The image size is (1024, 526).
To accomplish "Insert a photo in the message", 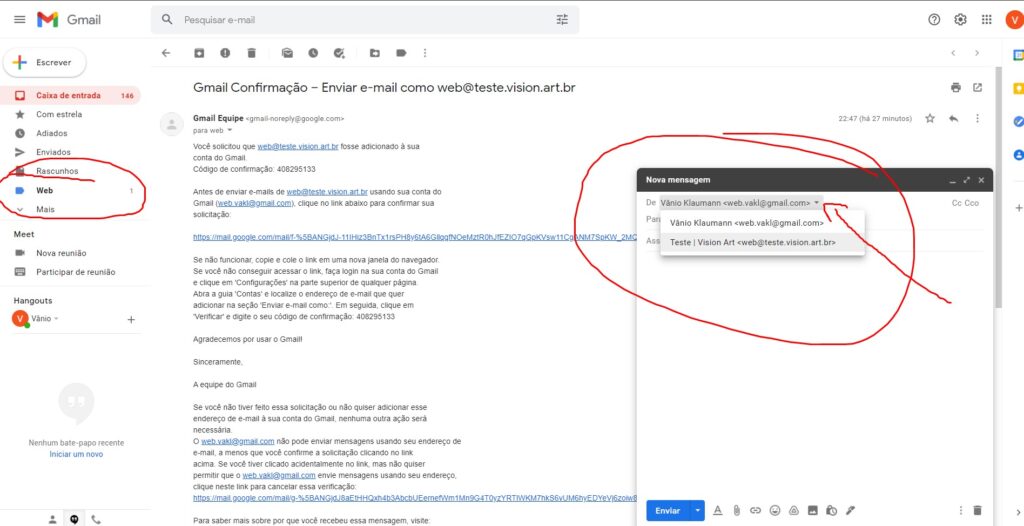I will pyautogui.click(x=813, y=510).
